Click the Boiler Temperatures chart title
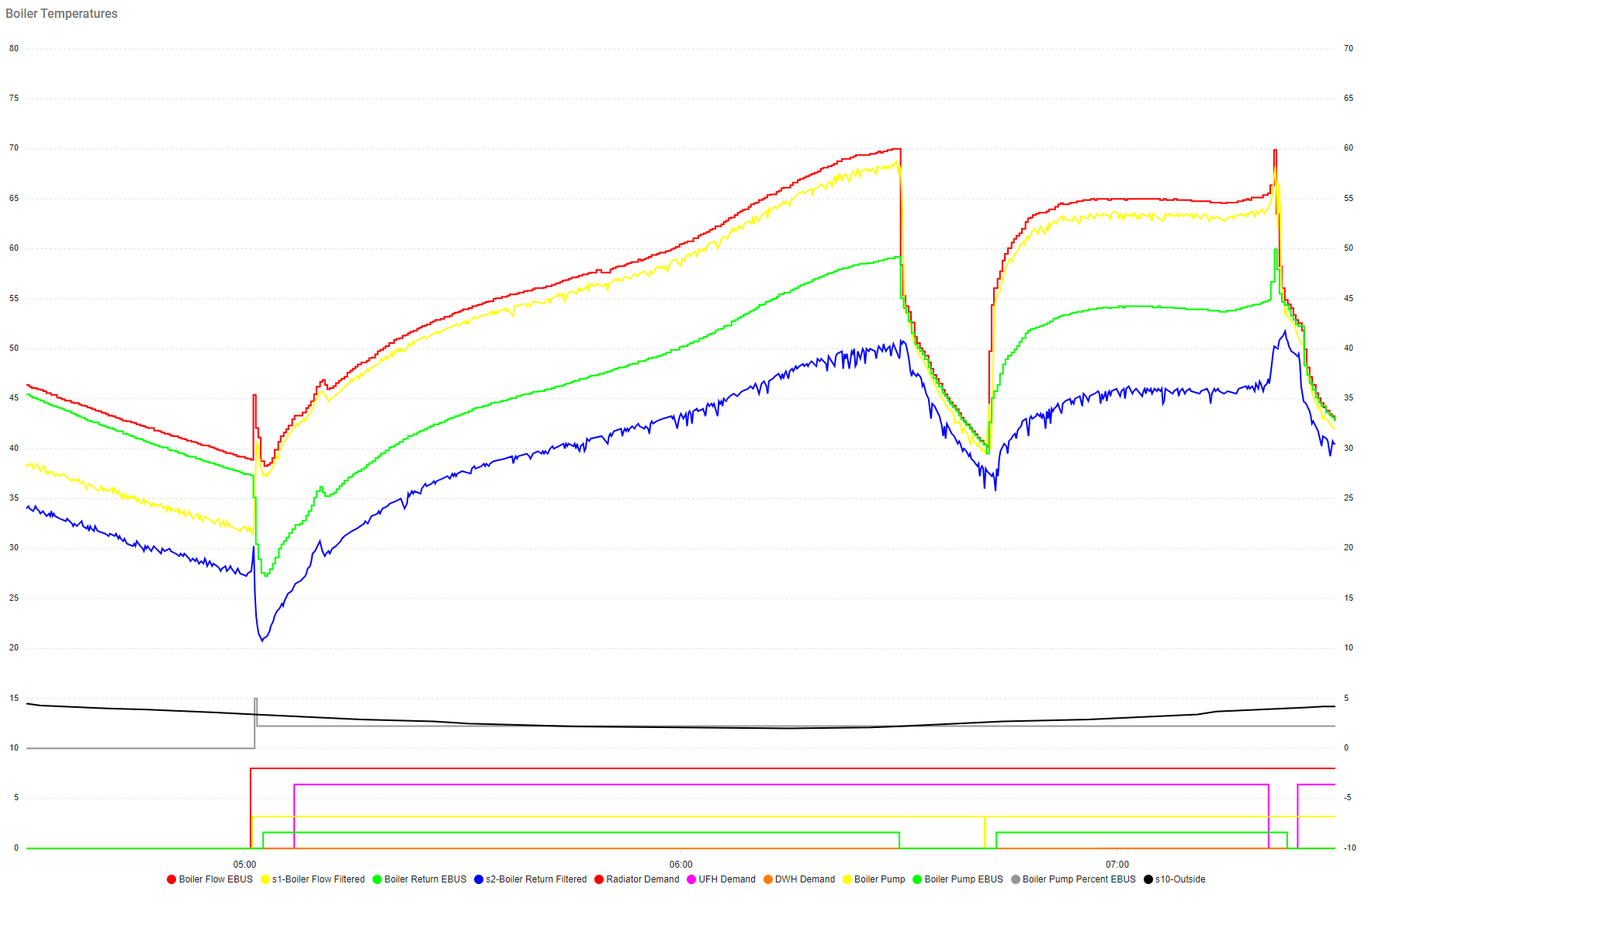Viewport: 1600px width, 950px height. click(x=62, y=14)
